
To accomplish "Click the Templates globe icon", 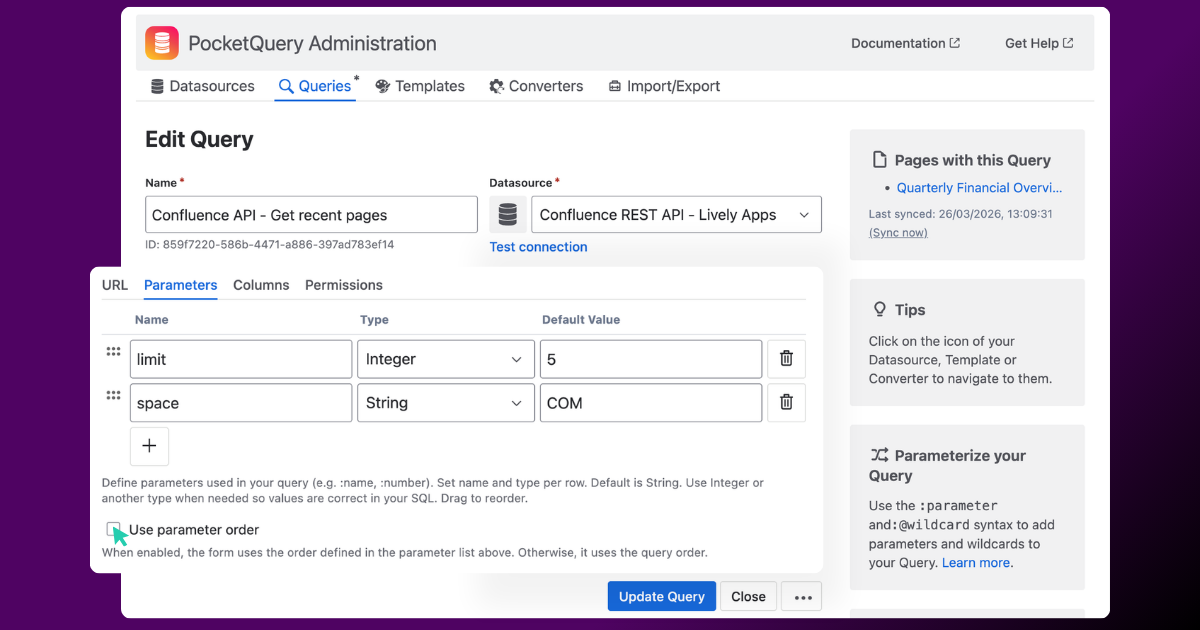I will point(382,86).
